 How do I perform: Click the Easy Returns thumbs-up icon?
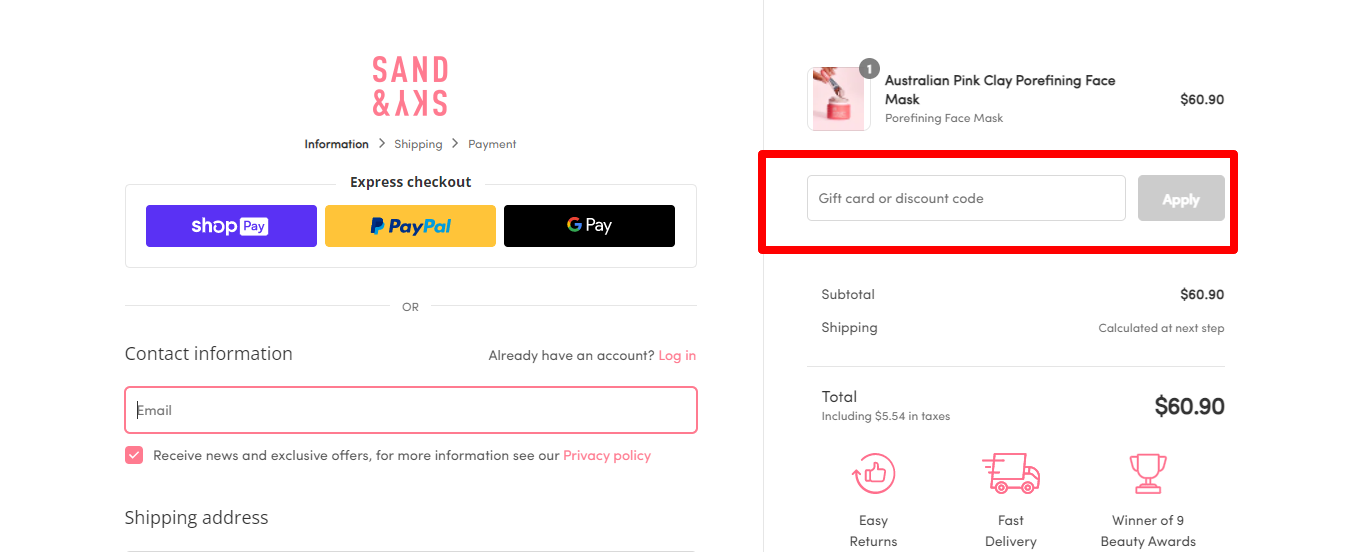click(x=873, y=473)
